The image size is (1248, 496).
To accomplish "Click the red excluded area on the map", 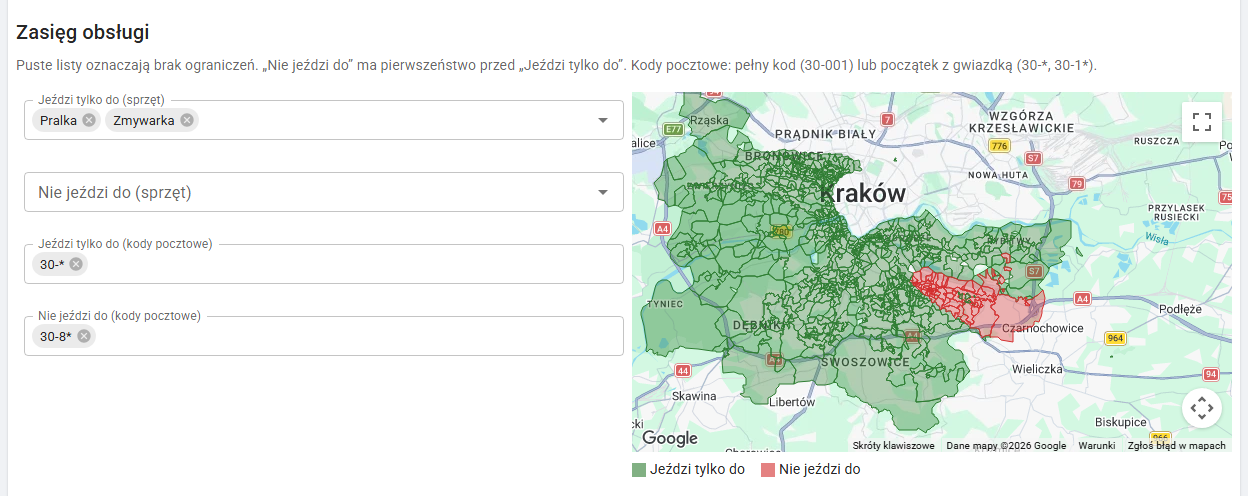I will pyautogui.click(x=985, y=303).
